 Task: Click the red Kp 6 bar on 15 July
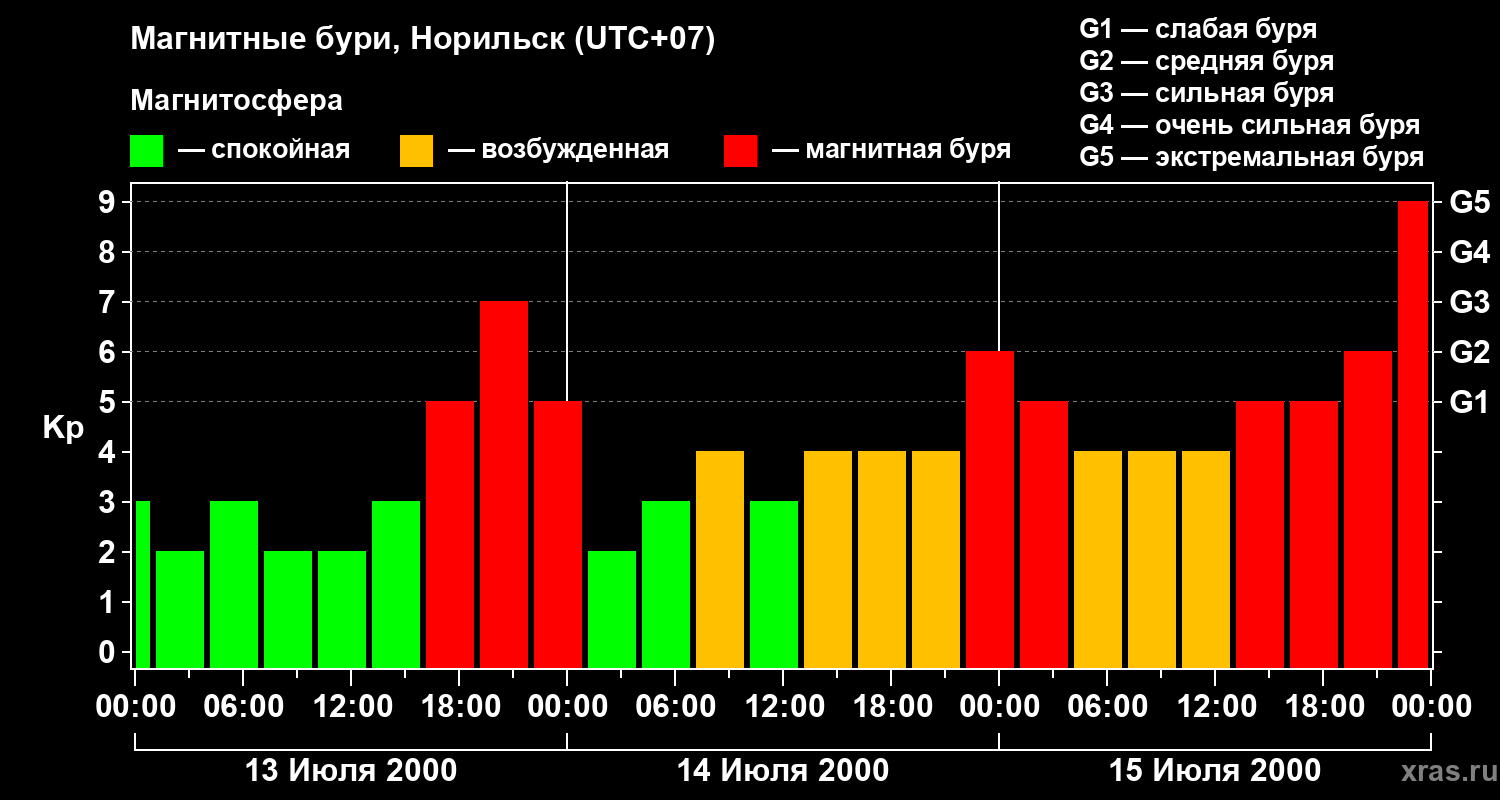(1368, 510)
